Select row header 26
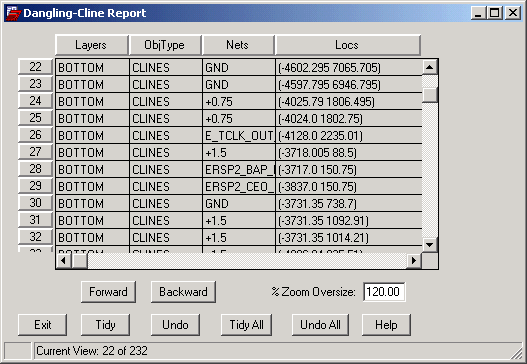 (35, 135)
